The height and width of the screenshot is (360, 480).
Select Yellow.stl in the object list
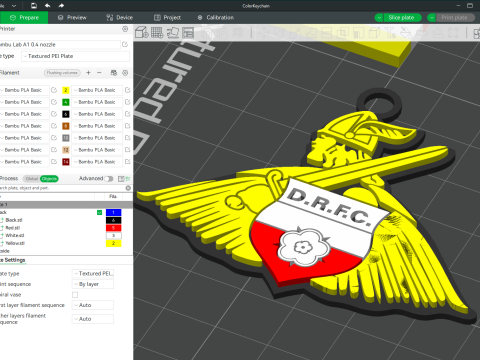coord(15,243)
